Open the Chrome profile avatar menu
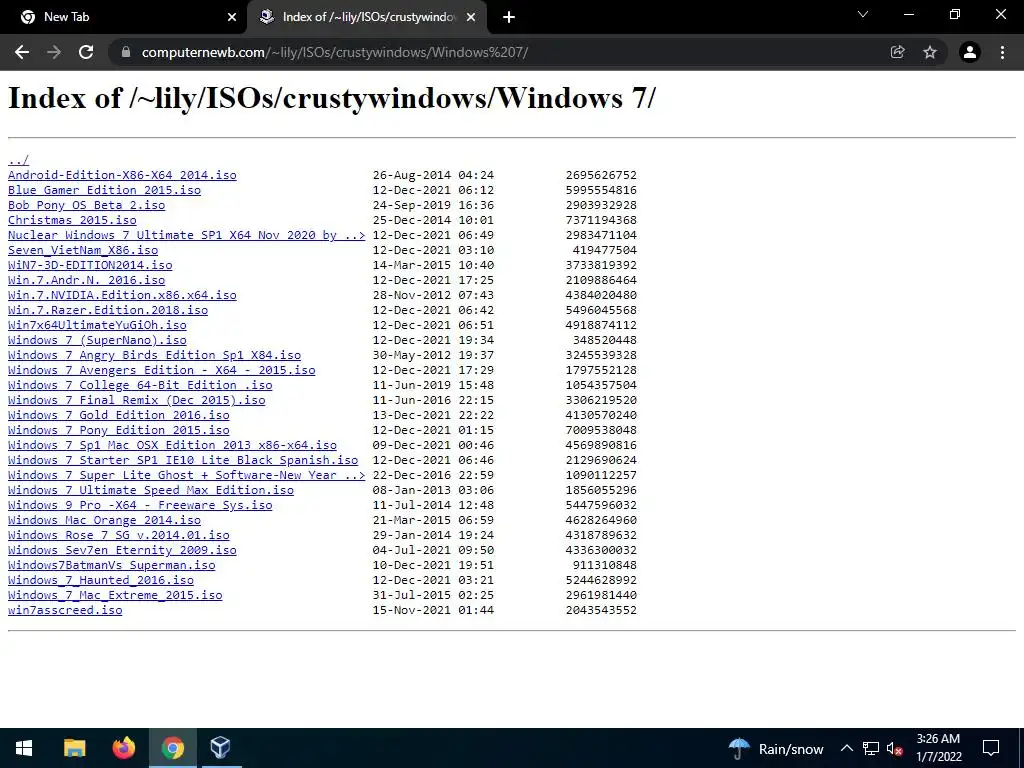The width and height of the screenshot is (1024, 768). click(x=970, y=52)
